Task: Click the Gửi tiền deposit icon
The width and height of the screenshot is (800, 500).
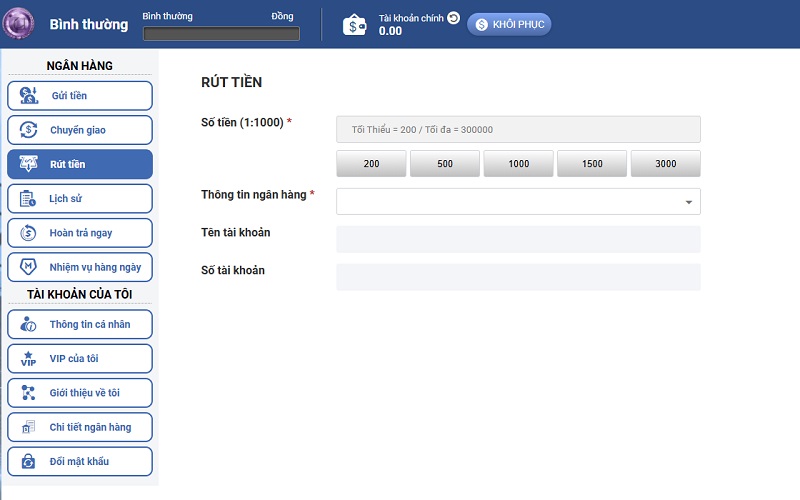Action: tap(29, 96)
